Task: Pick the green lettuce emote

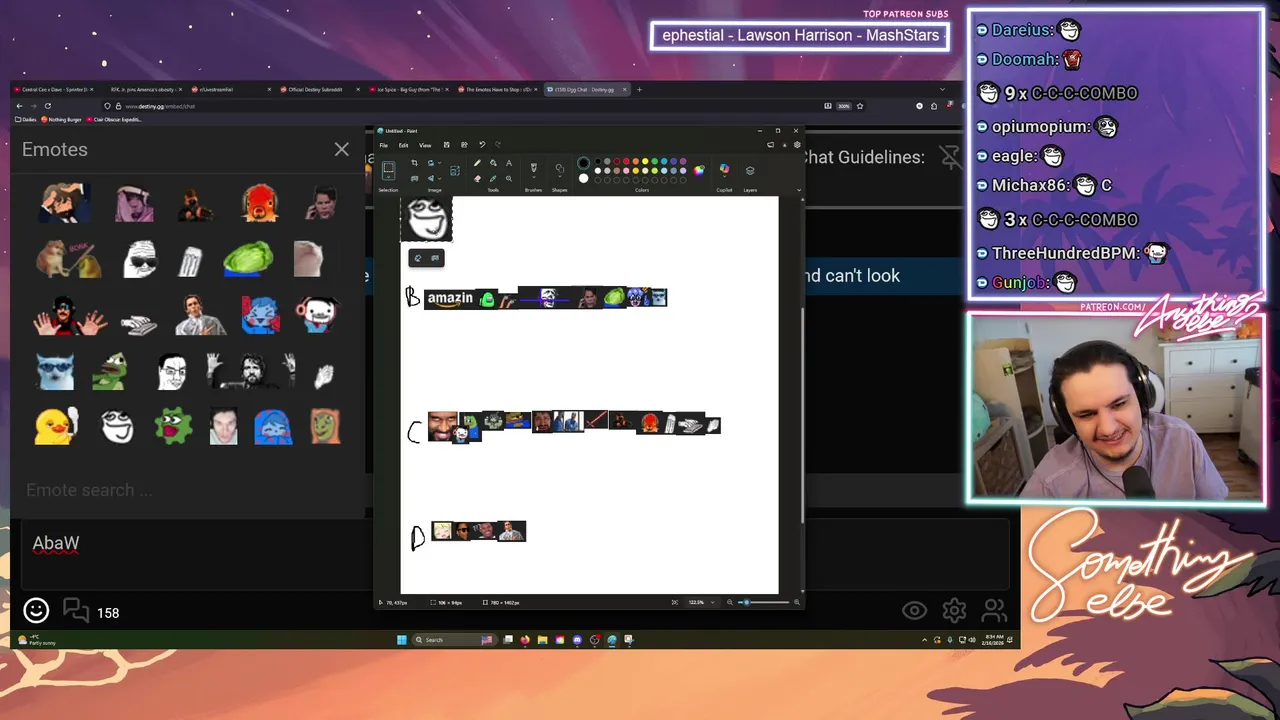Action: pos(249,260)
